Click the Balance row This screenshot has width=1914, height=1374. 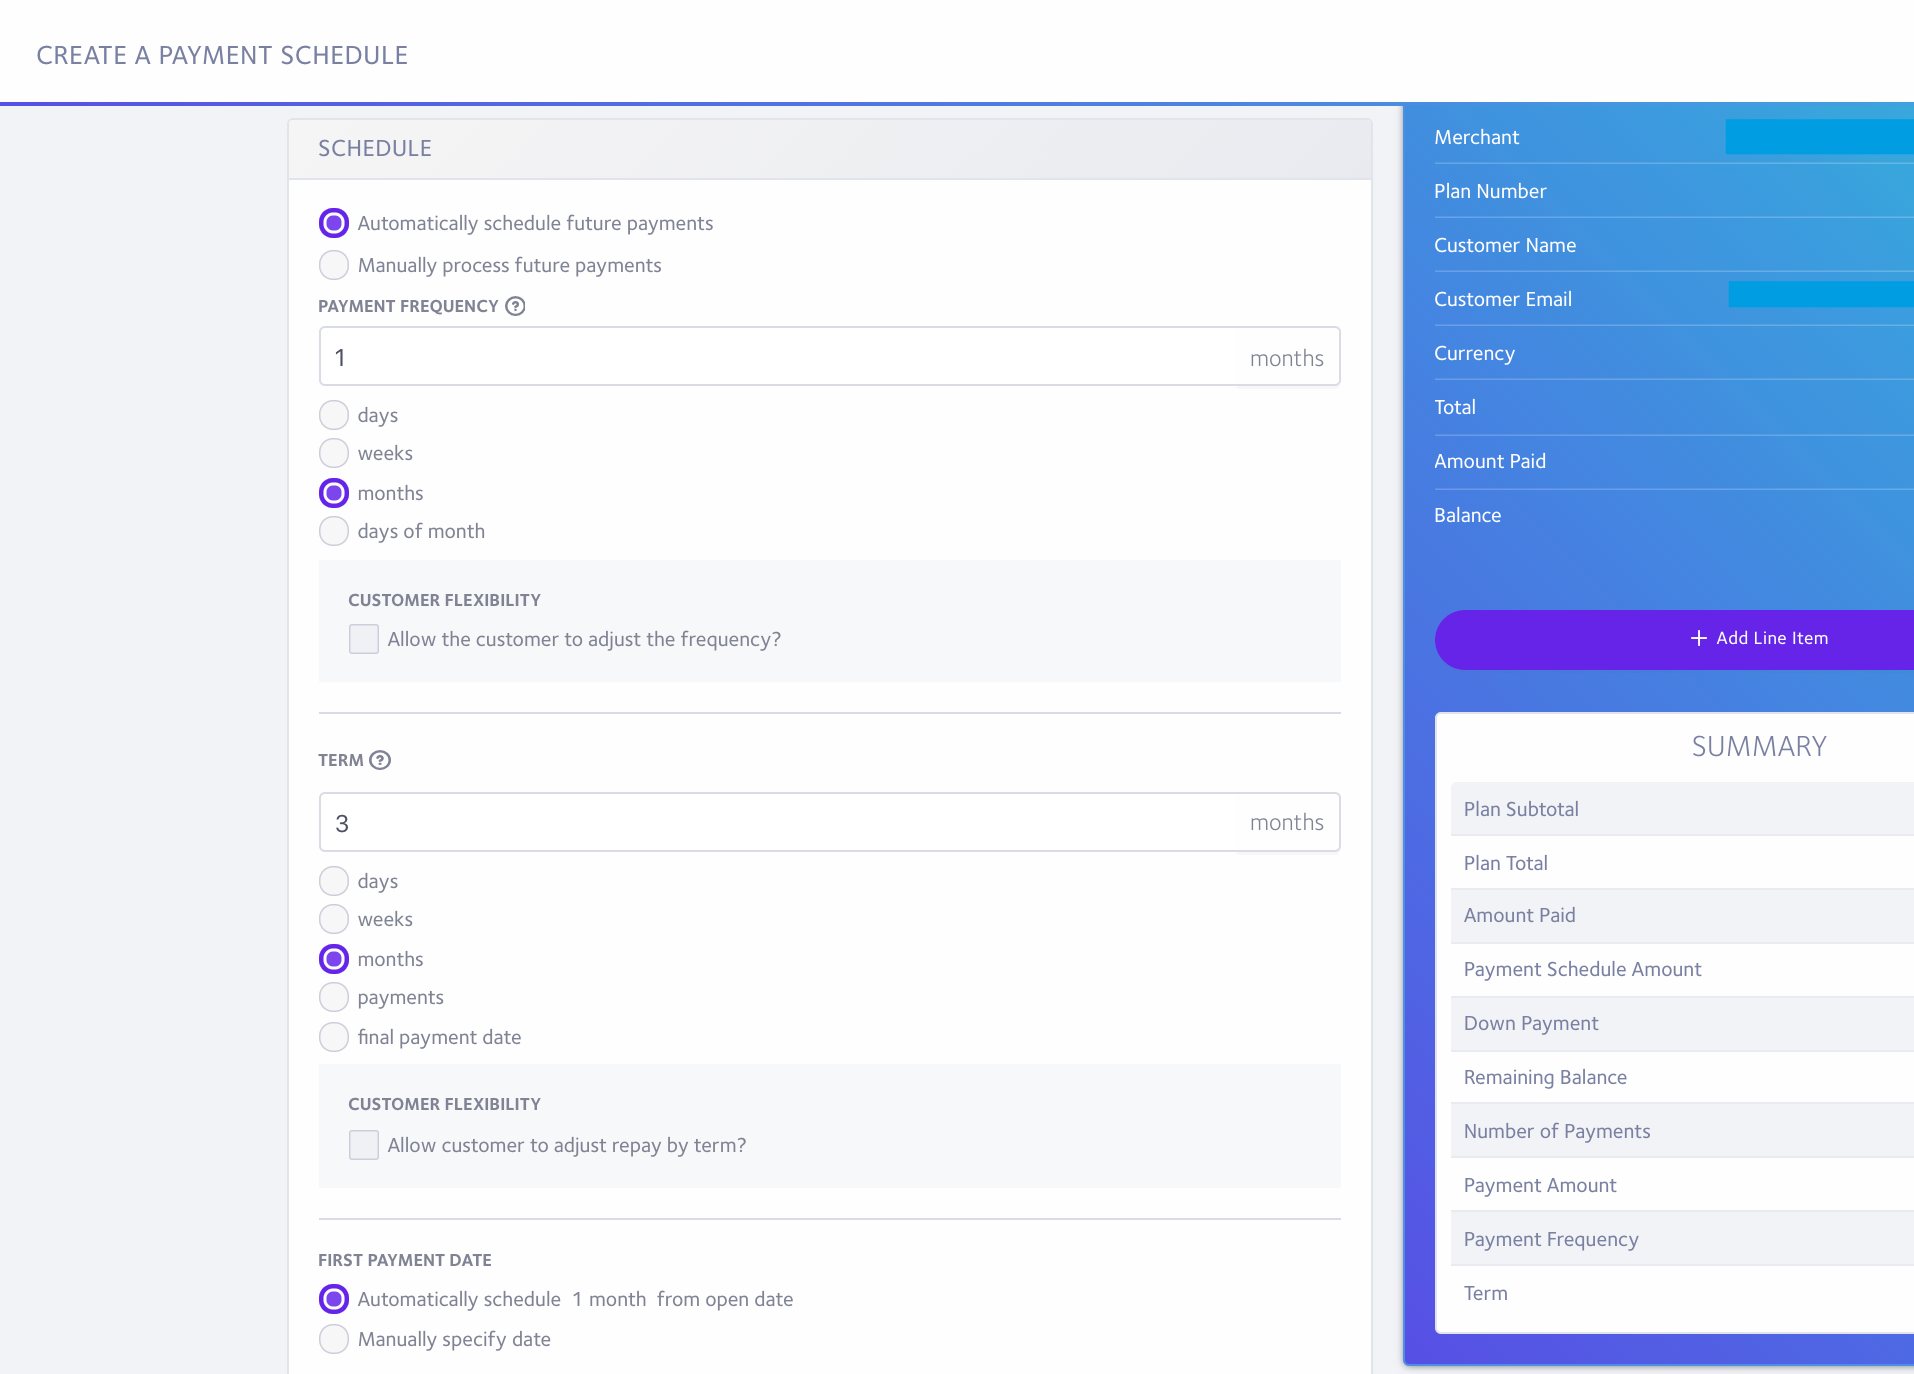(1674, 515)
